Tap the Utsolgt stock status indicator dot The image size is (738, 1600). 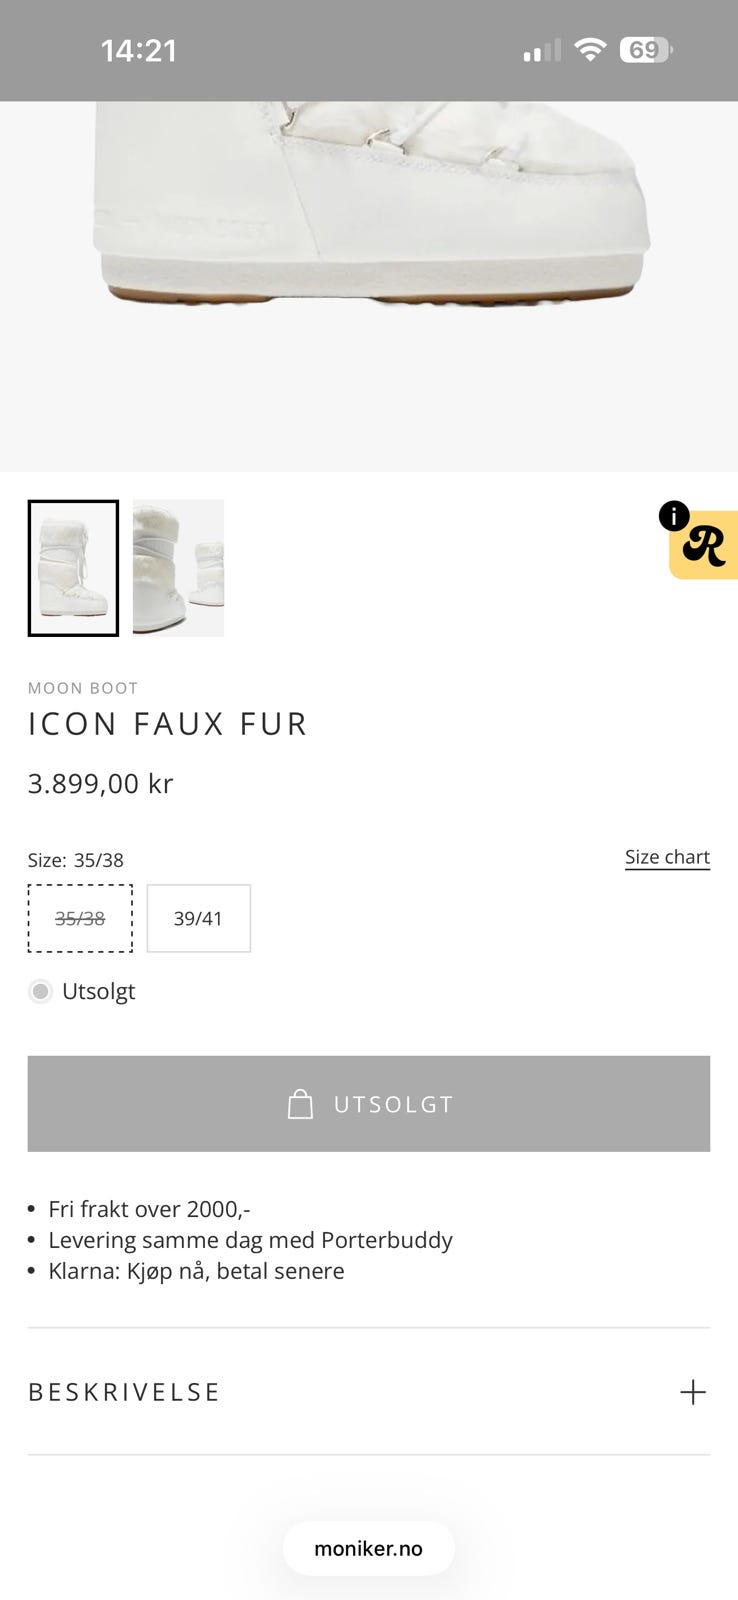pyautogui.click(x=40, y=992)
